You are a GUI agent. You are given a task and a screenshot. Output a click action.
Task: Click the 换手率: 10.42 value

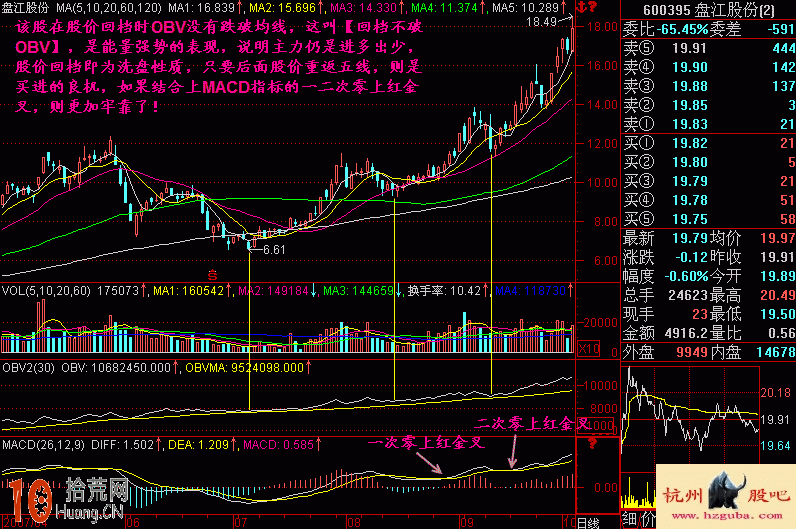[x=447, y=291]
